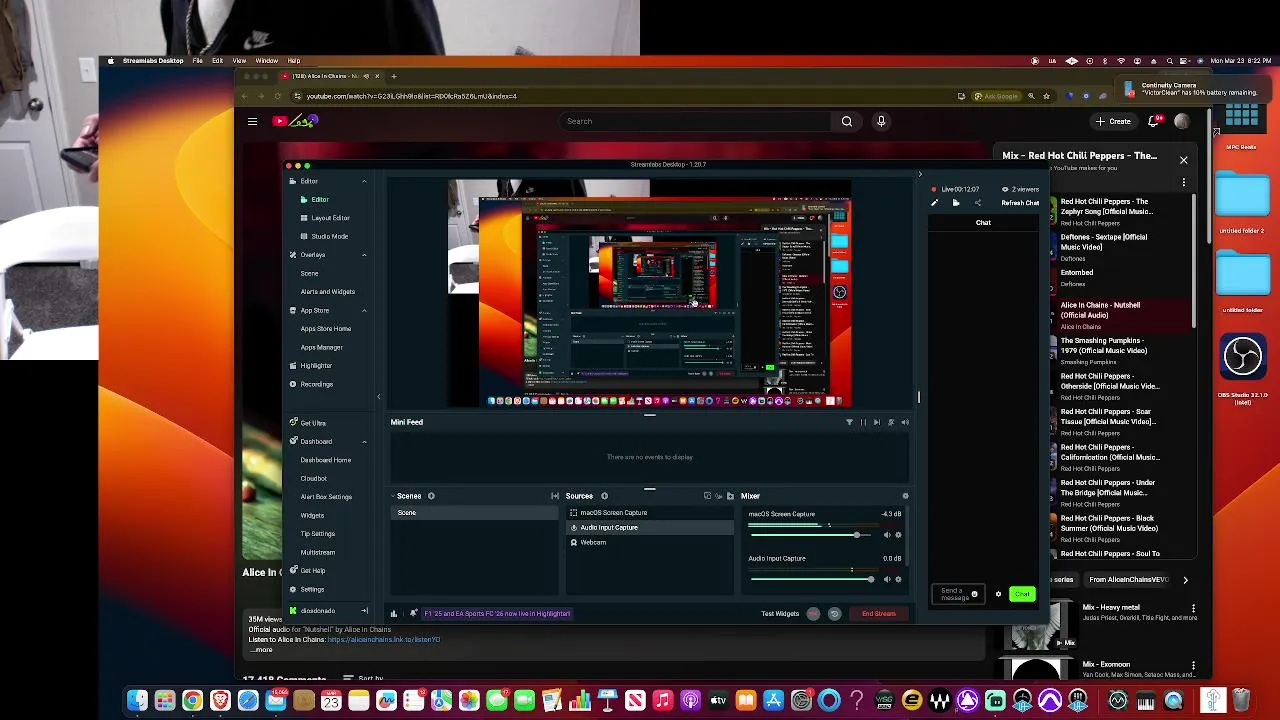
Task: Open the scene transitions icon beside Scenes
Action: 555,496
